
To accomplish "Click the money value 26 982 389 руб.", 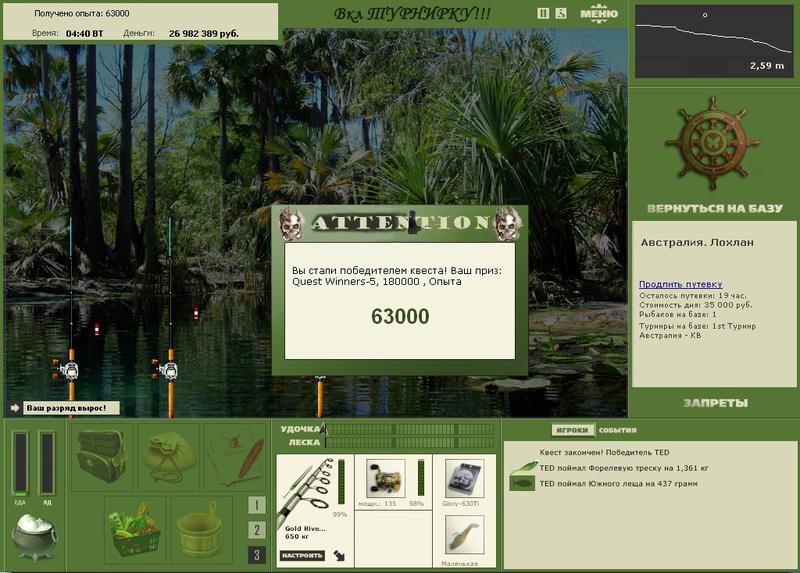I will [204, 34].
